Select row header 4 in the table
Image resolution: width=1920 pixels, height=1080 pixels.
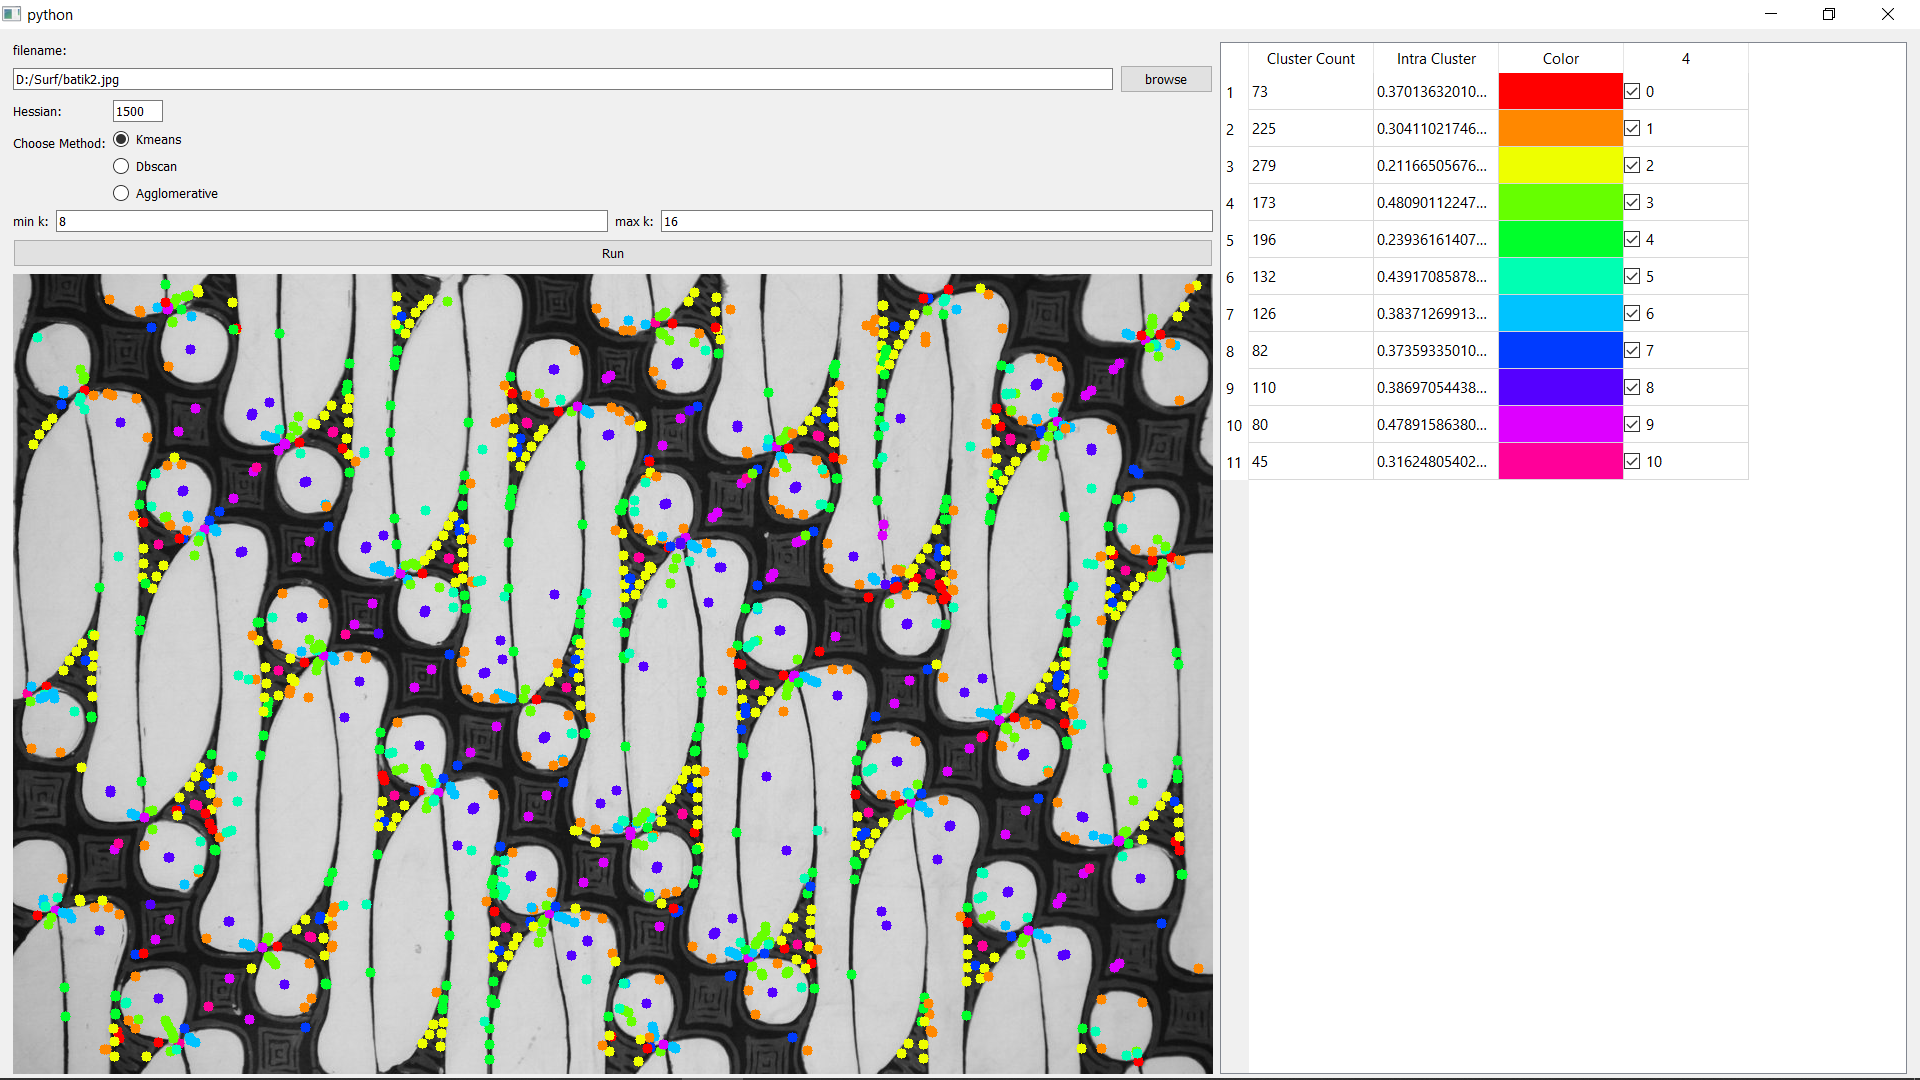(1231, 204)
